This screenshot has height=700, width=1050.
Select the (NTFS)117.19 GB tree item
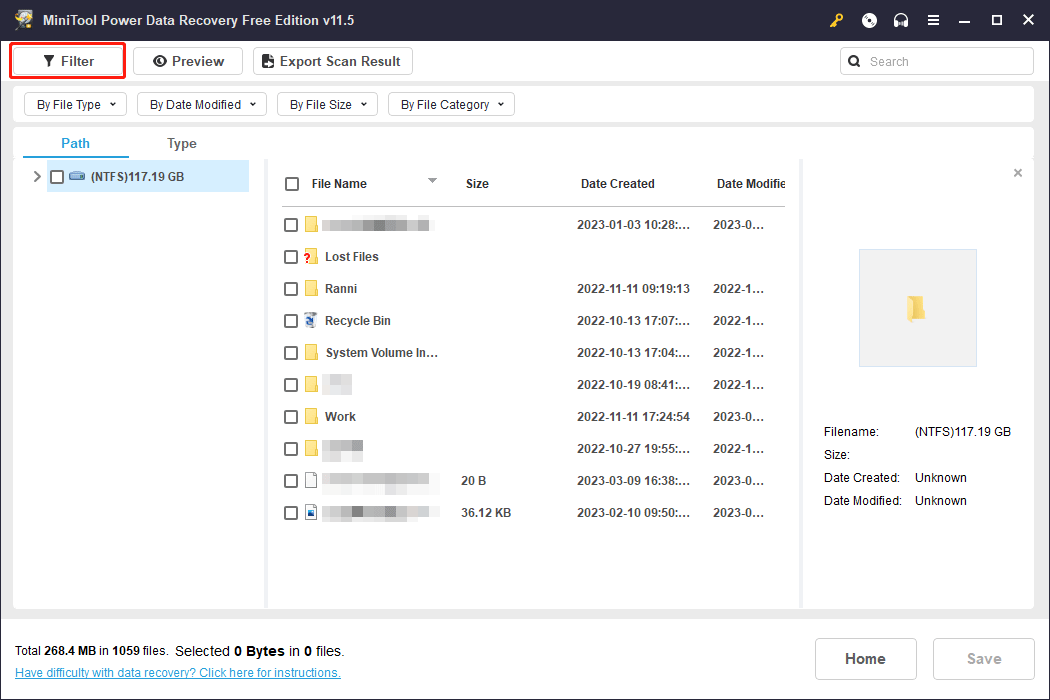(x=148, y=176)
